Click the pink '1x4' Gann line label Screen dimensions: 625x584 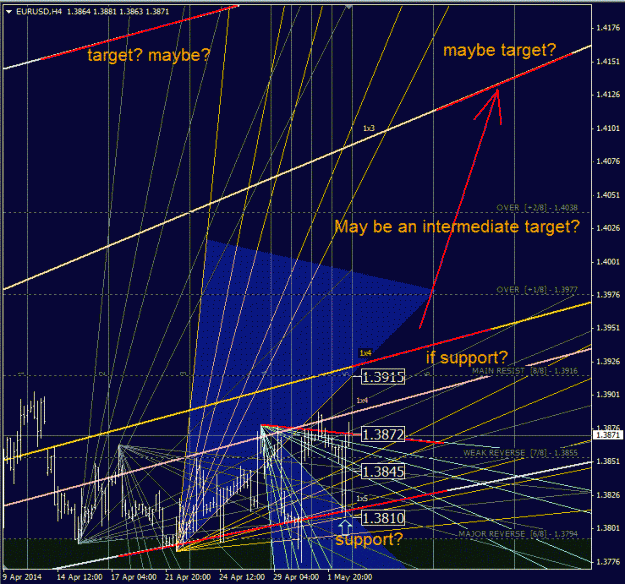pos(362,400)
